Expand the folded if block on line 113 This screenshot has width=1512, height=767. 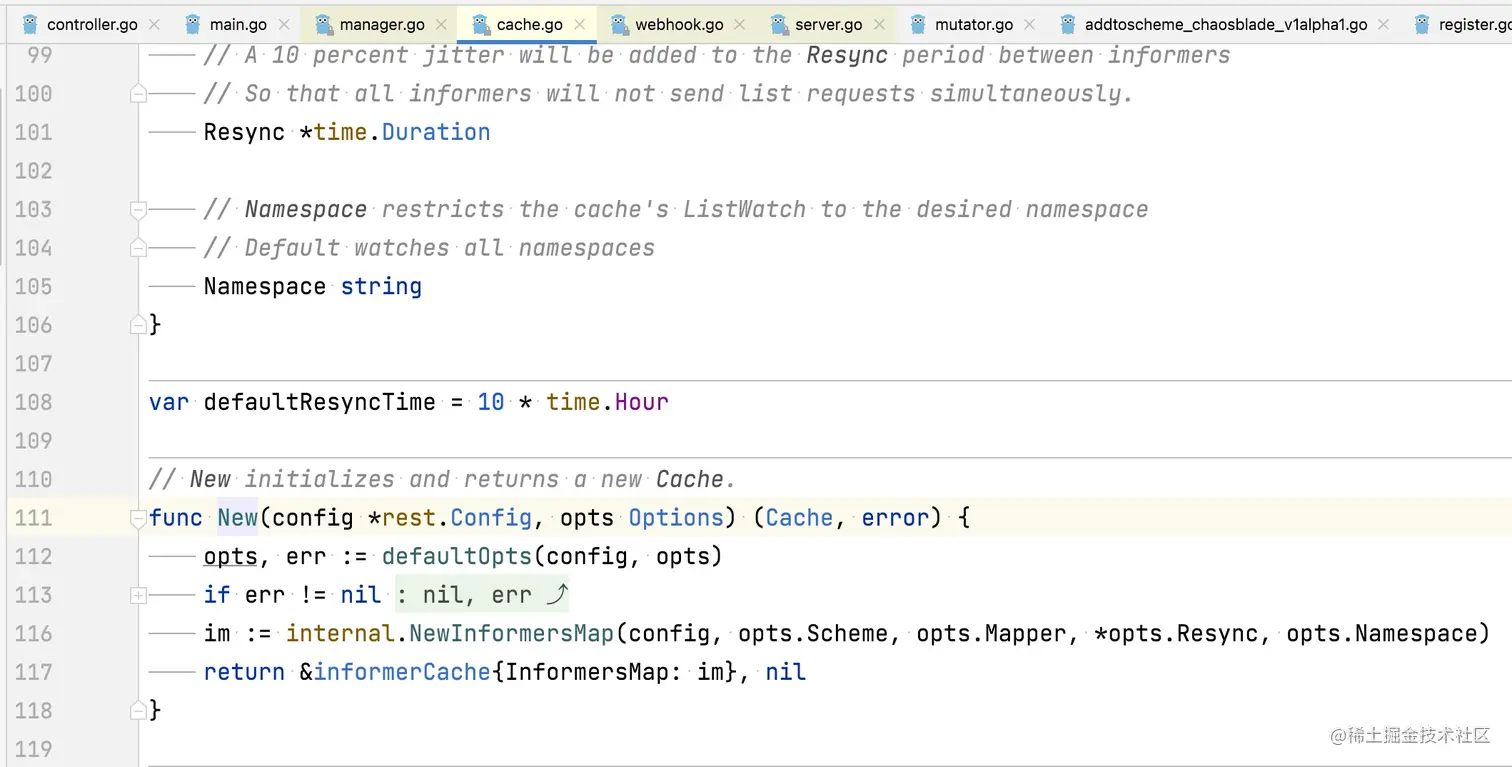tap(138, 595)
